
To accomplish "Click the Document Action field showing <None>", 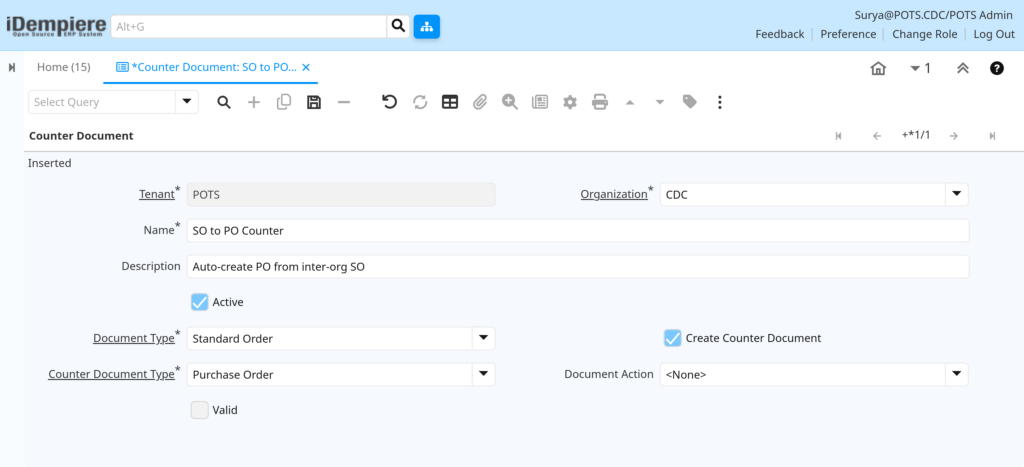I will pos(803,374).
